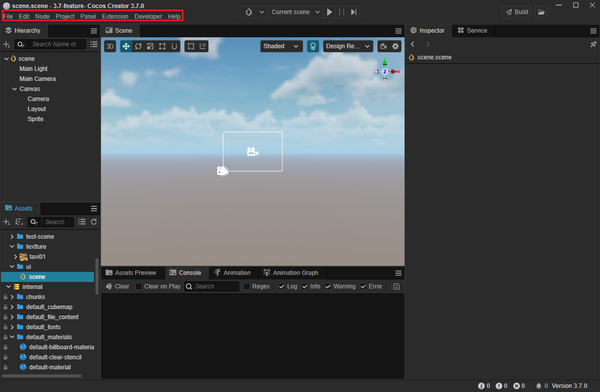Toggle the scene light bulb icon
Image resolution: width=600 pixels, height=392 pixels.
pyautogui.click(x=313, y=46)
